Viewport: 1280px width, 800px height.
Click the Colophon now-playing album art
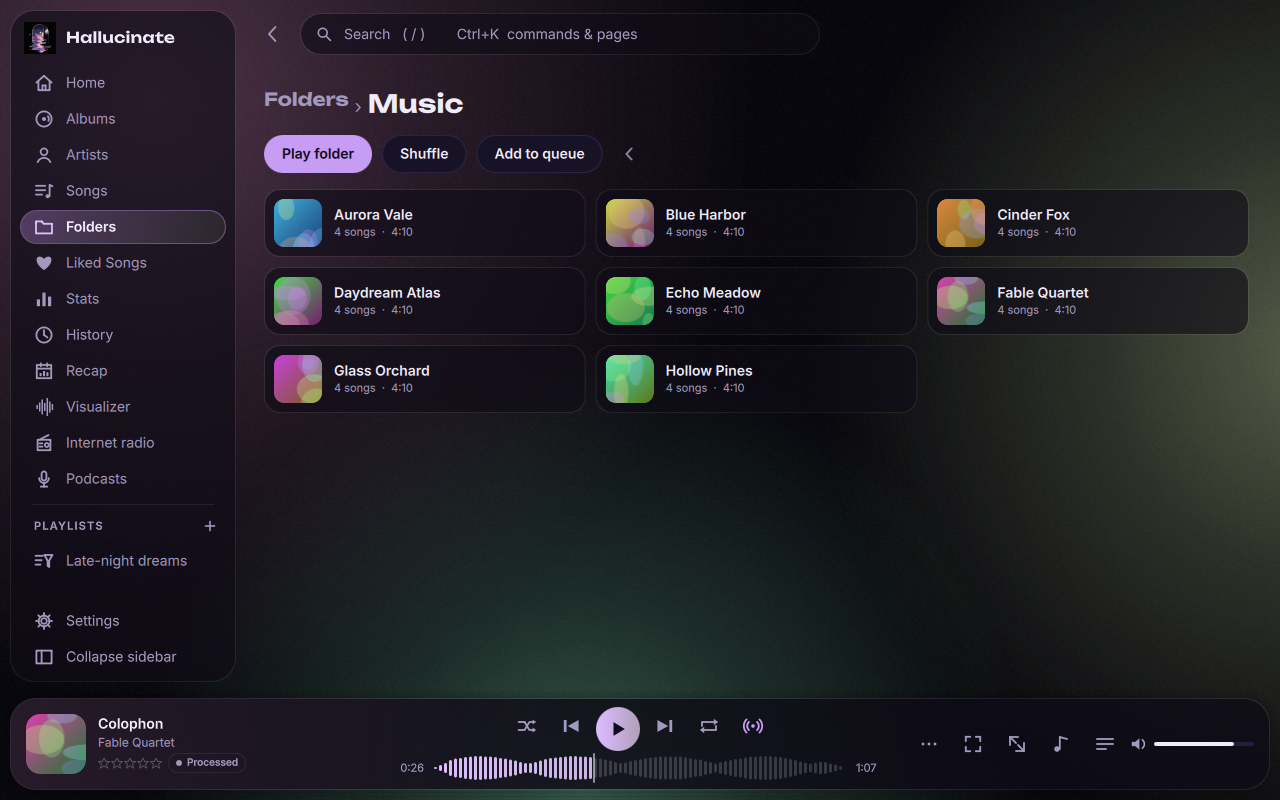(56, 744)
